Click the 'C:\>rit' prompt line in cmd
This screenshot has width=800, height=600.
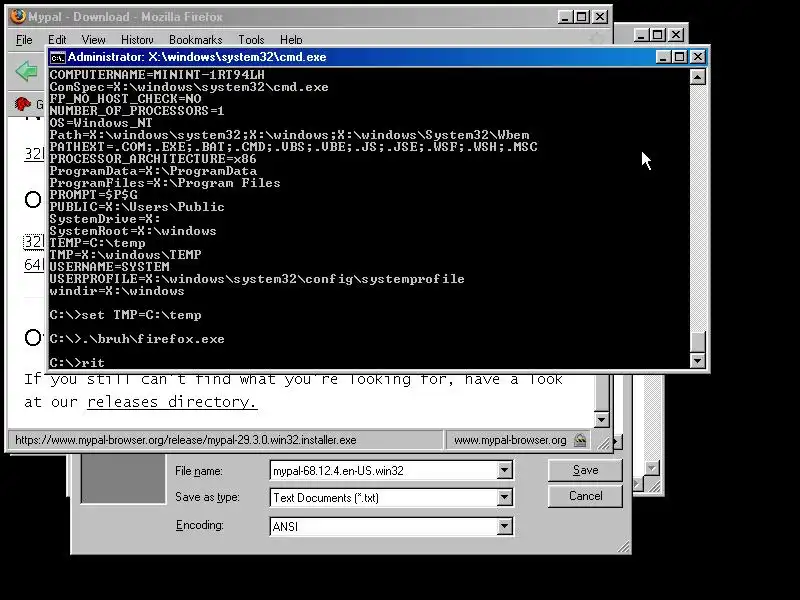pos(77,362)
